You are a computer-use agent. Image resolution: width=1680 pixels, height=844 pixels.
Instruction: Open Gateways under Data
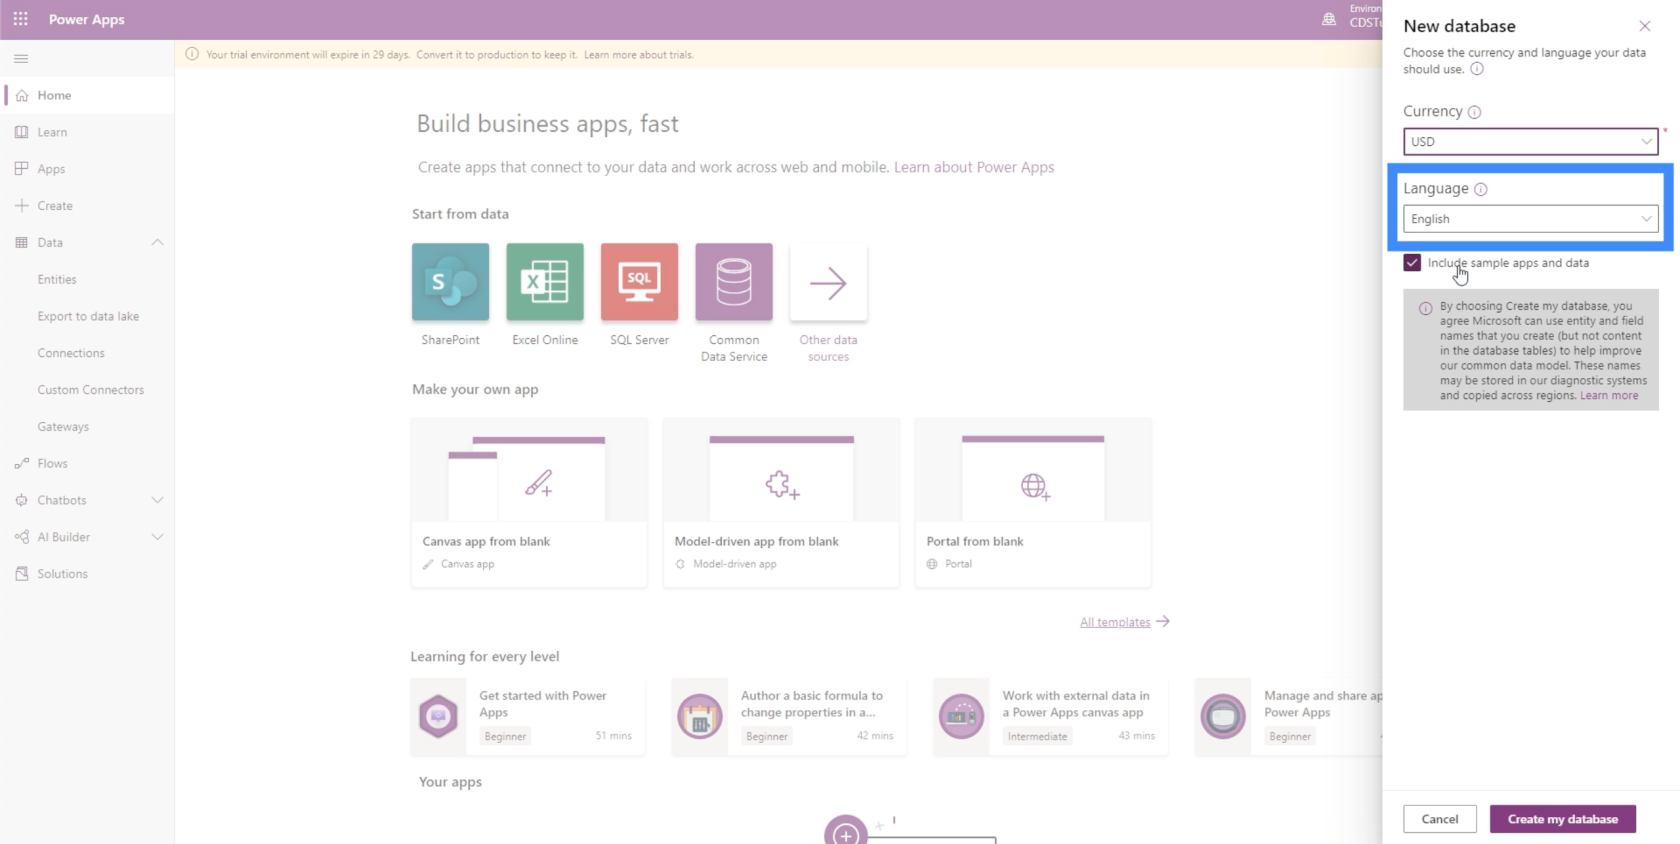pos(63,427)
